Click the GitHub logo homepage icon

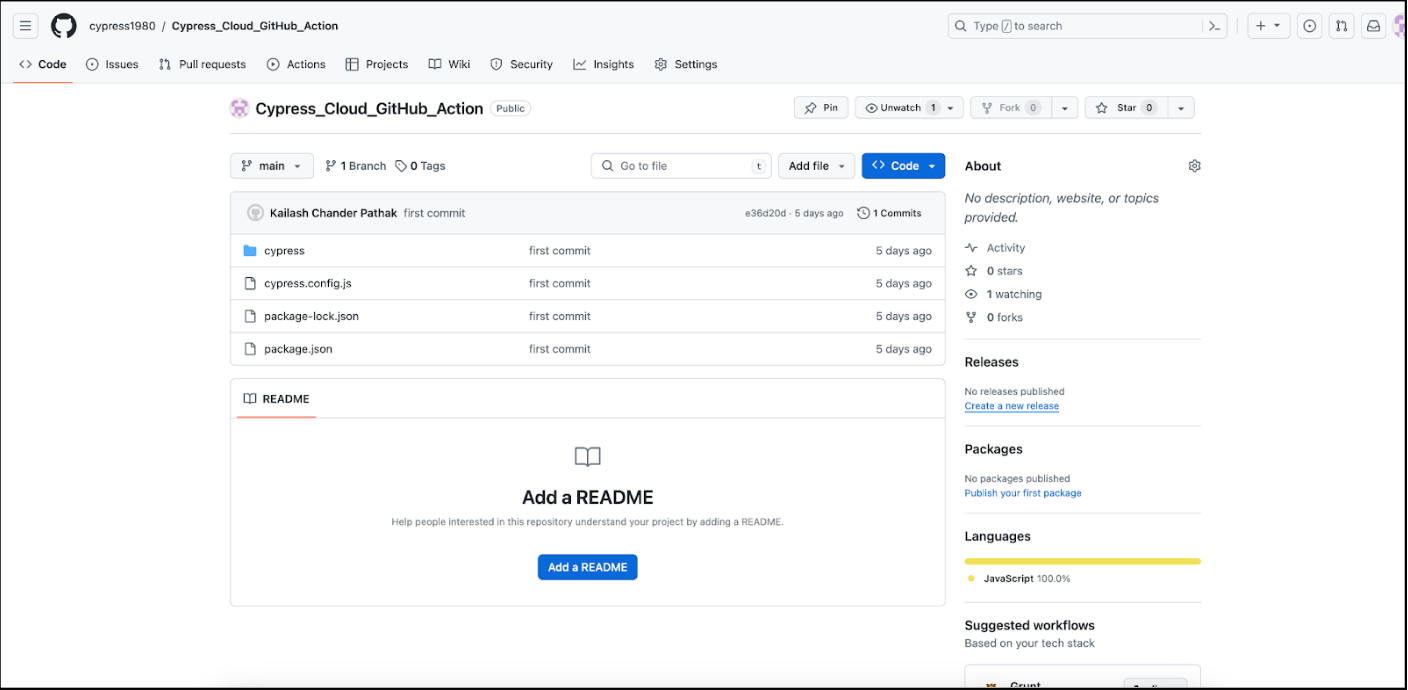click(x=63, y=26)
